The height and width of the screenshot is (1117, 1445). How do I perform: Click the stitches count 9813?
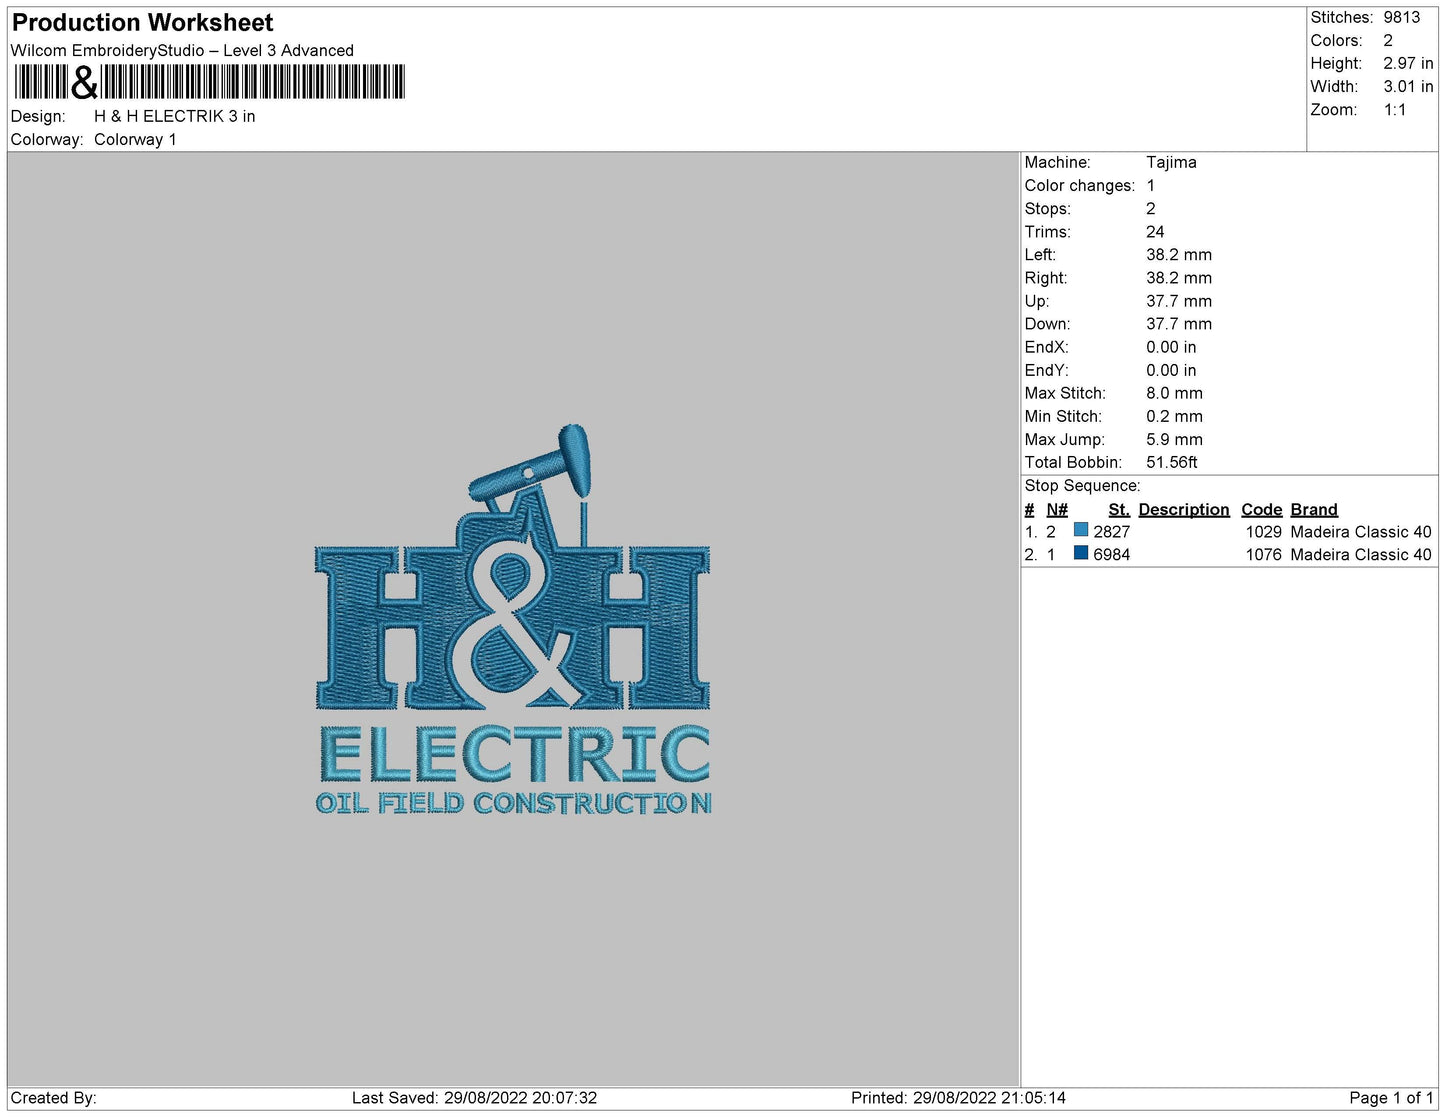tap(1402, 17)
